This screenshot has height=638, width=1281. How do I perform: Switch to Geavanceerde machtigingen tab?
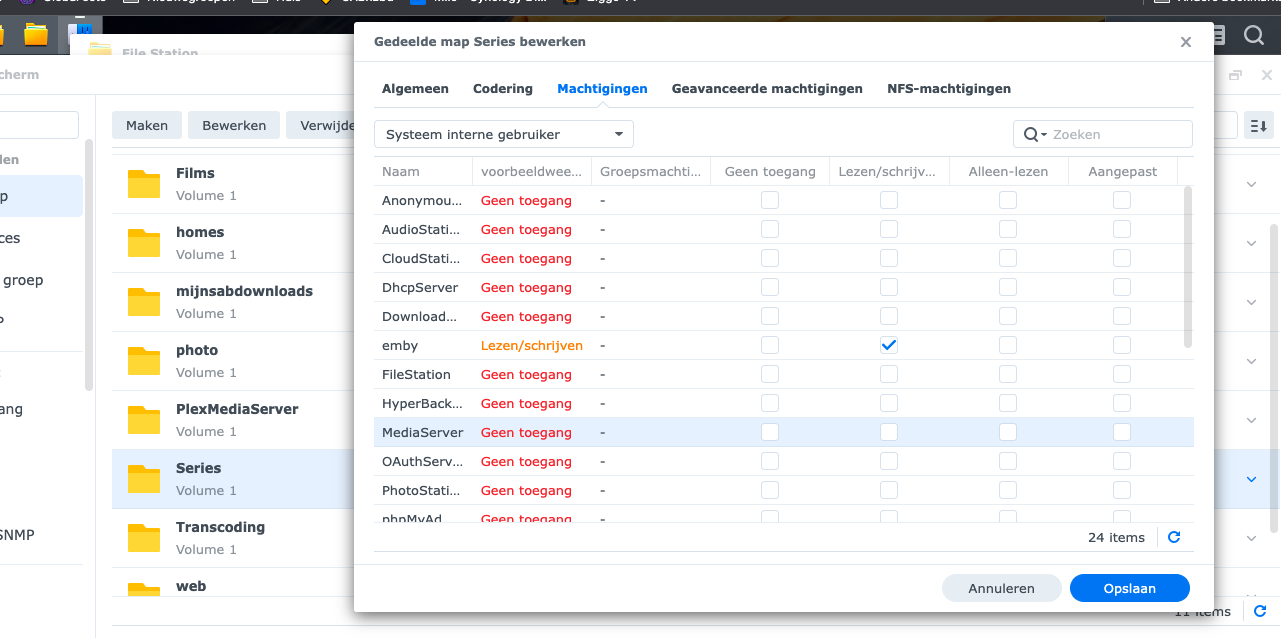pos(767,89)
